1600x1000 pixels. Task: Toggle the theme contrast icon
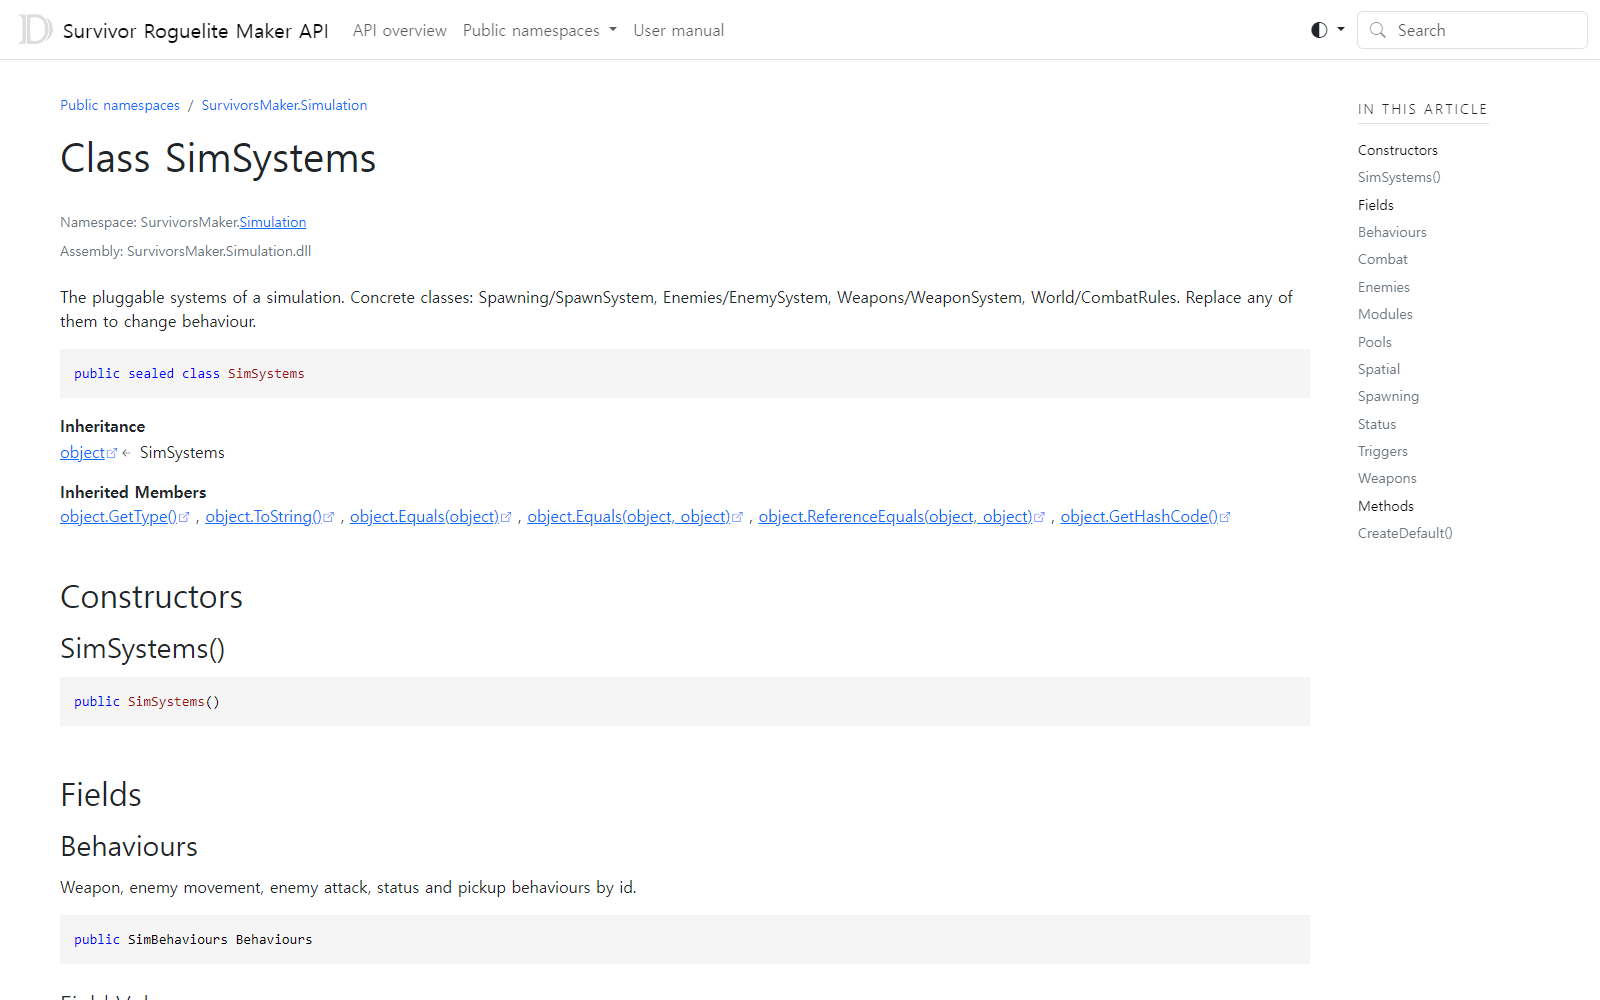point(1319,30)
